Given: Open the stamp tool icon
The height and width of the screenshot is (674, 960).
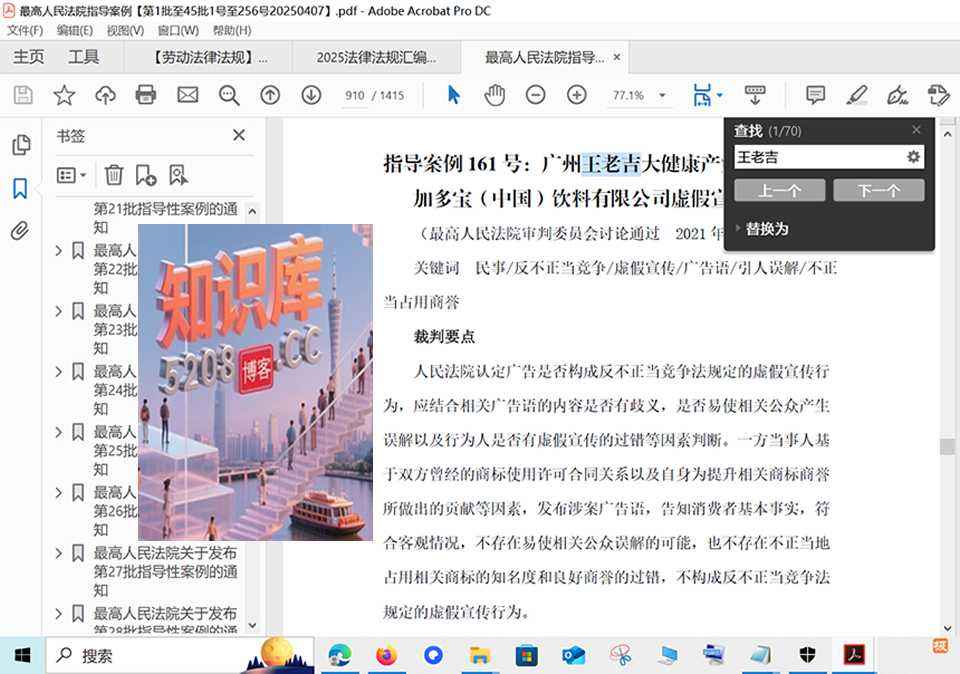Looking at the screenshot, I should (939, 95).
